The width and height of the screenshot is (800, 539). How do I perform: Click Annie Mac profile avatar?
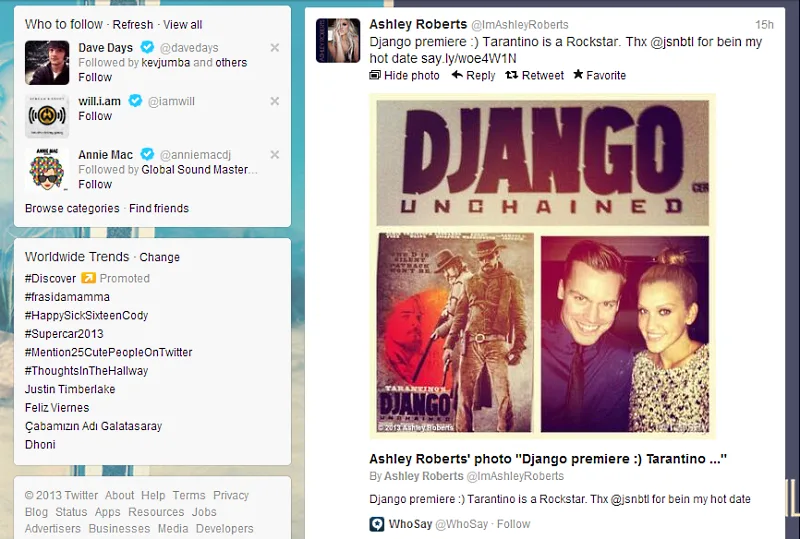[x=47, y=170]
